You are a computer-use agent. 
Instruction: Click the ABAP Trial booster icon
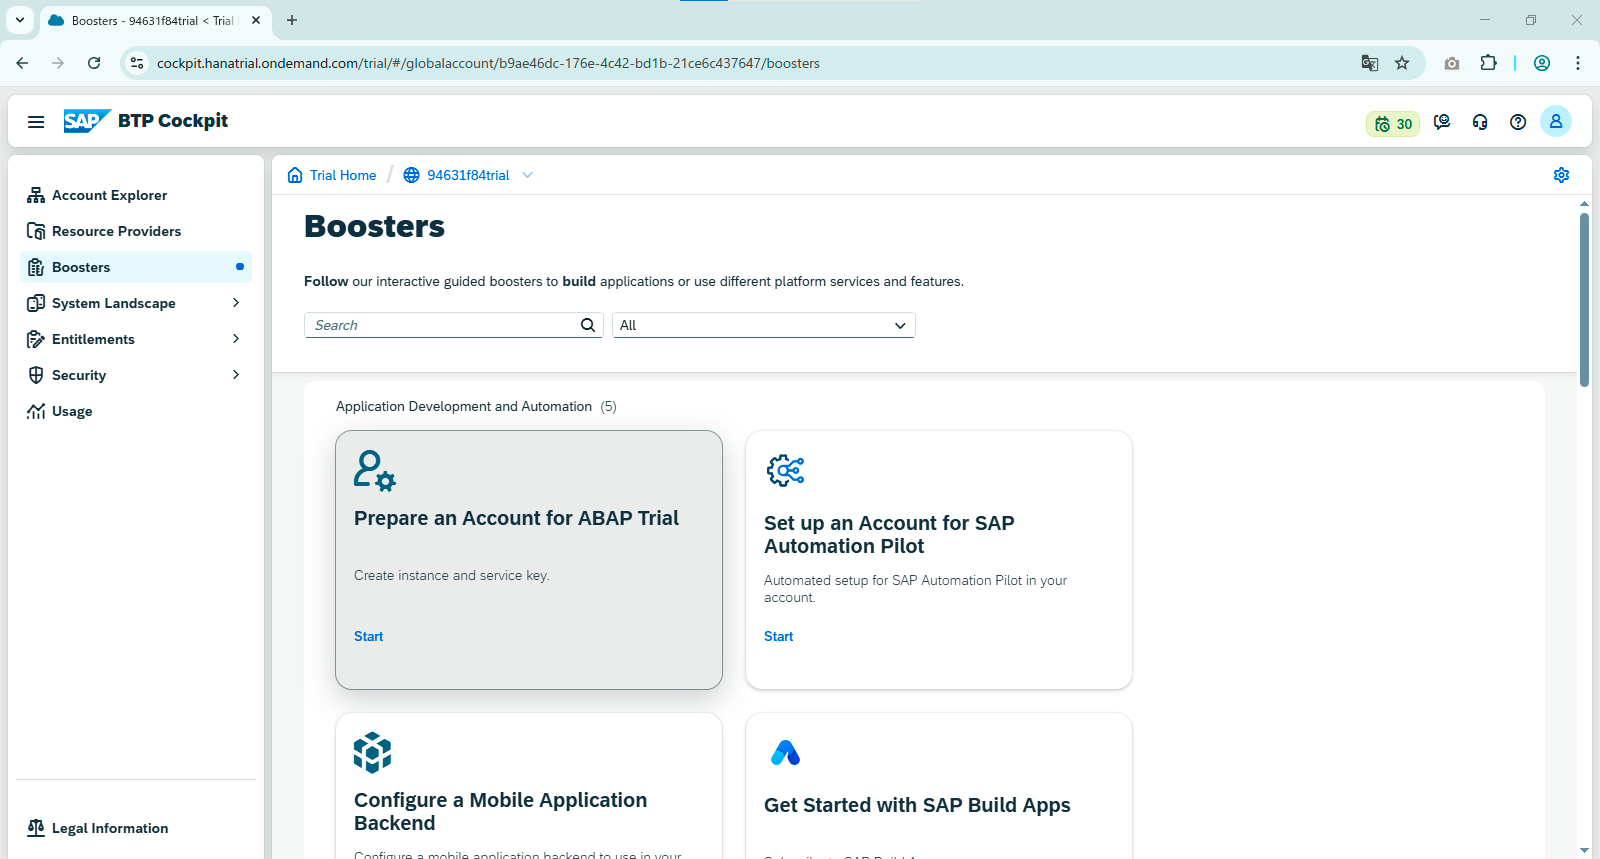[x=375, y=470]
